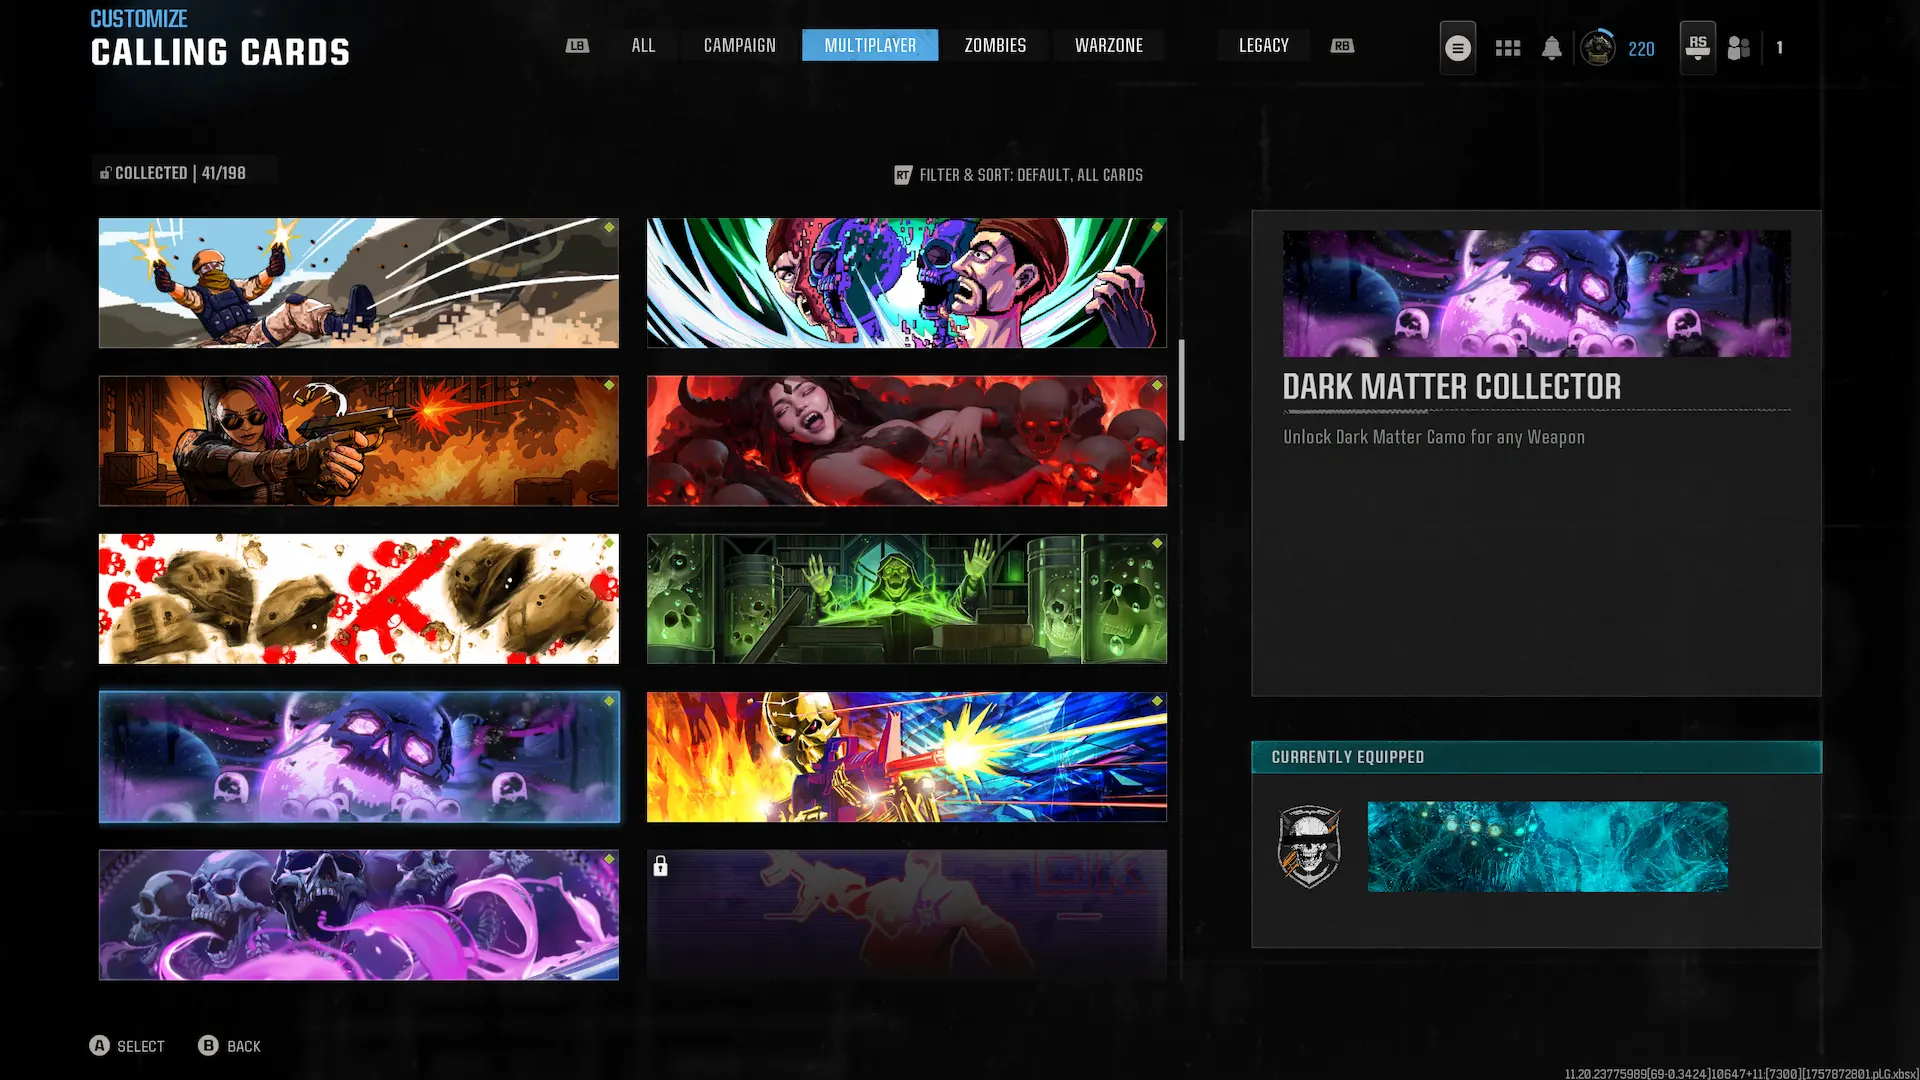Click the RS headset channel icon
This screenshot has width=1920, height=1080.
(1697, 47)
